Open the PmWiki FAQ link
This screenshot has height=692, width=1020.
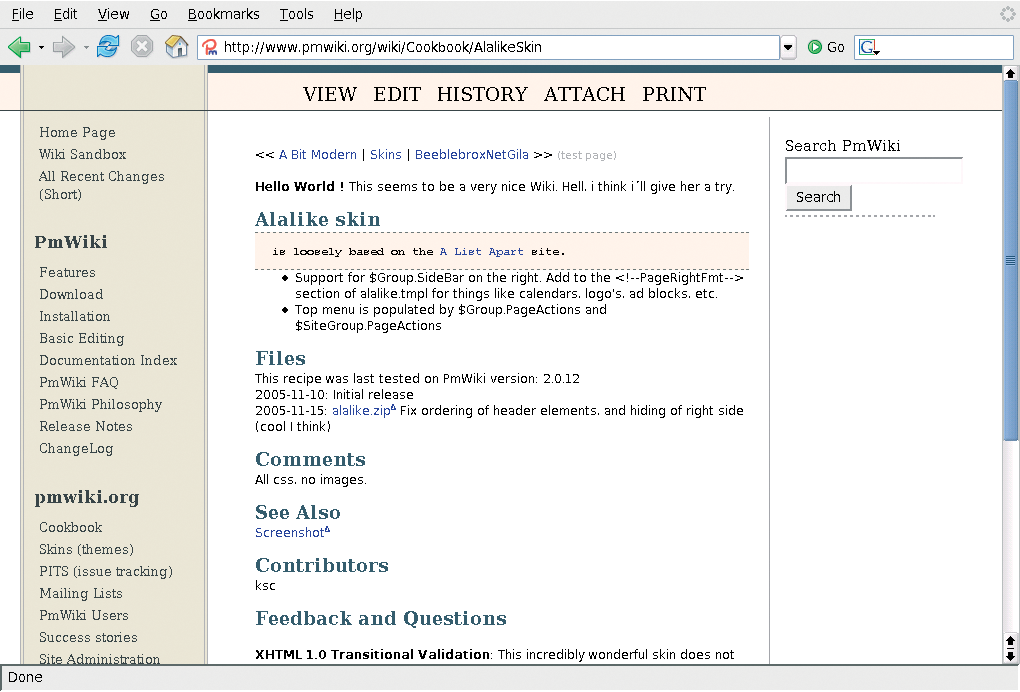pyautogui.click(x=79, y=382)
